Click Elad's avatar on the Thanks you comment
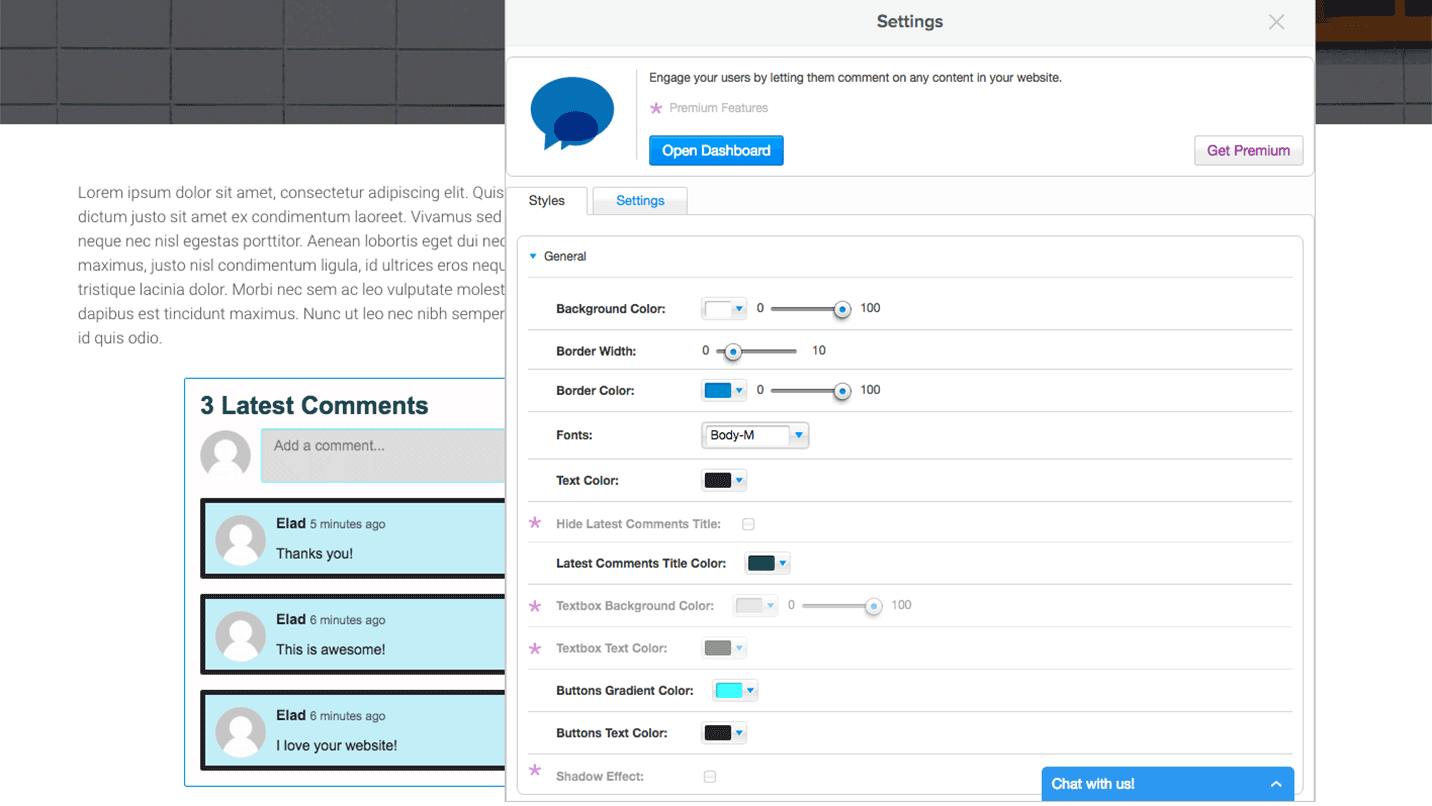This screenshot has height=806, width=1432. pos(240,539)
